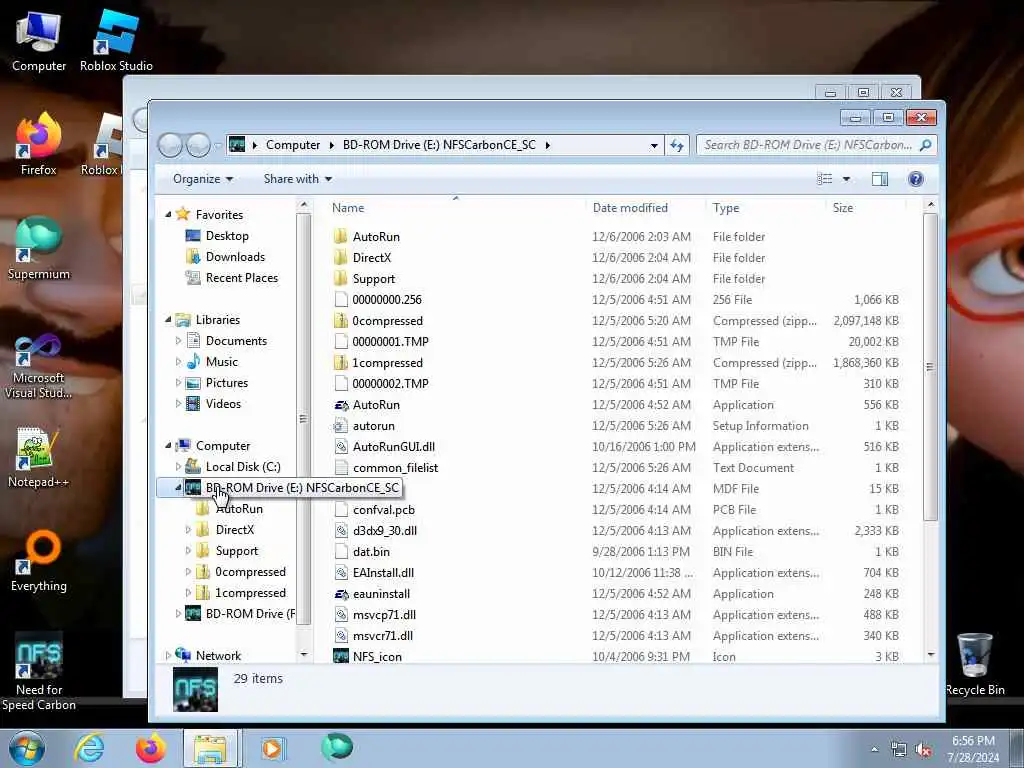Select 0compressed in the navigation tree

pos(241,571)
